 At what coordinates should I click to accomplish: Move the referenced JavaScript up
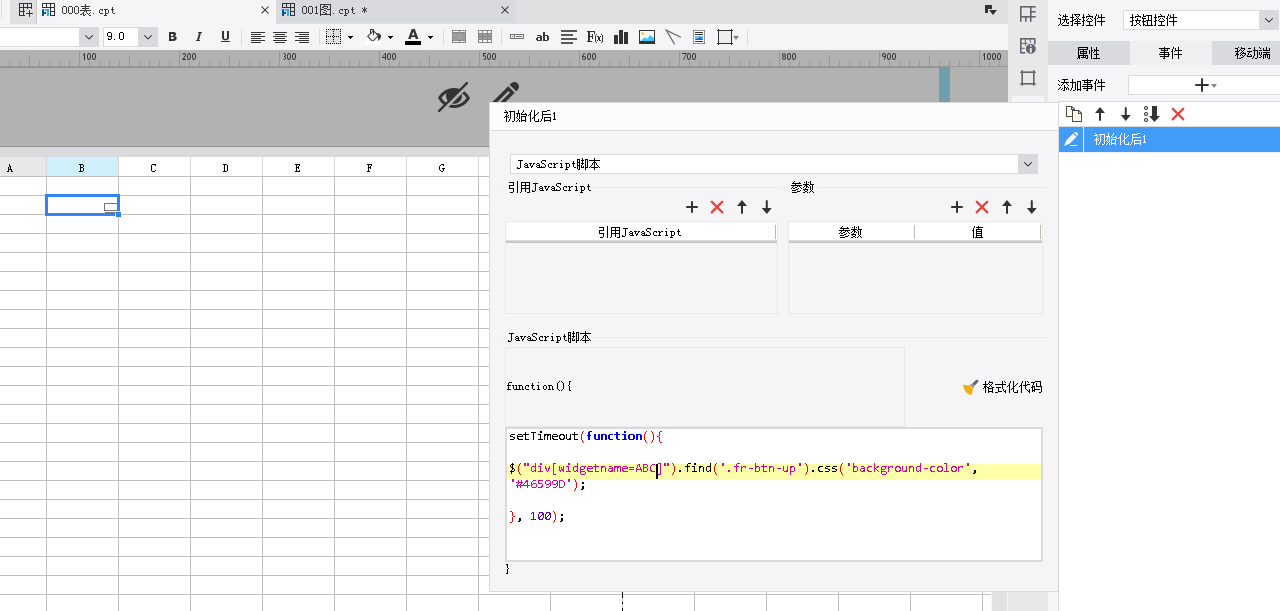(x=742, y=207)
